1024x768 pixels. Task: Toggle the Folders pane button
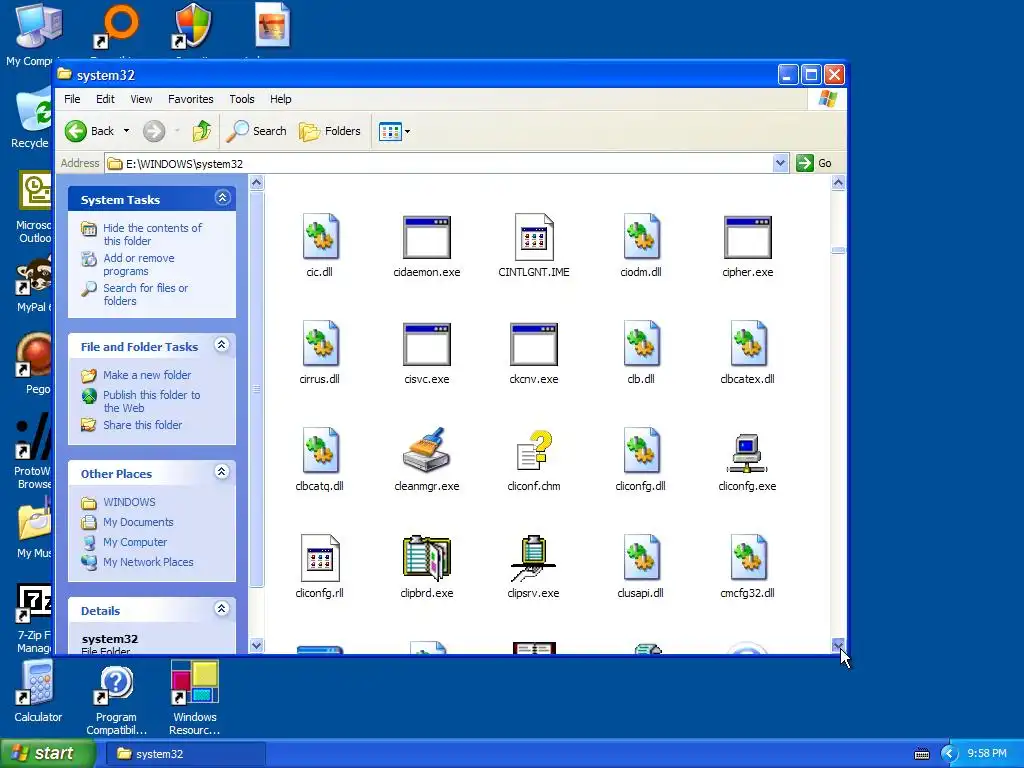pos(330,131)
